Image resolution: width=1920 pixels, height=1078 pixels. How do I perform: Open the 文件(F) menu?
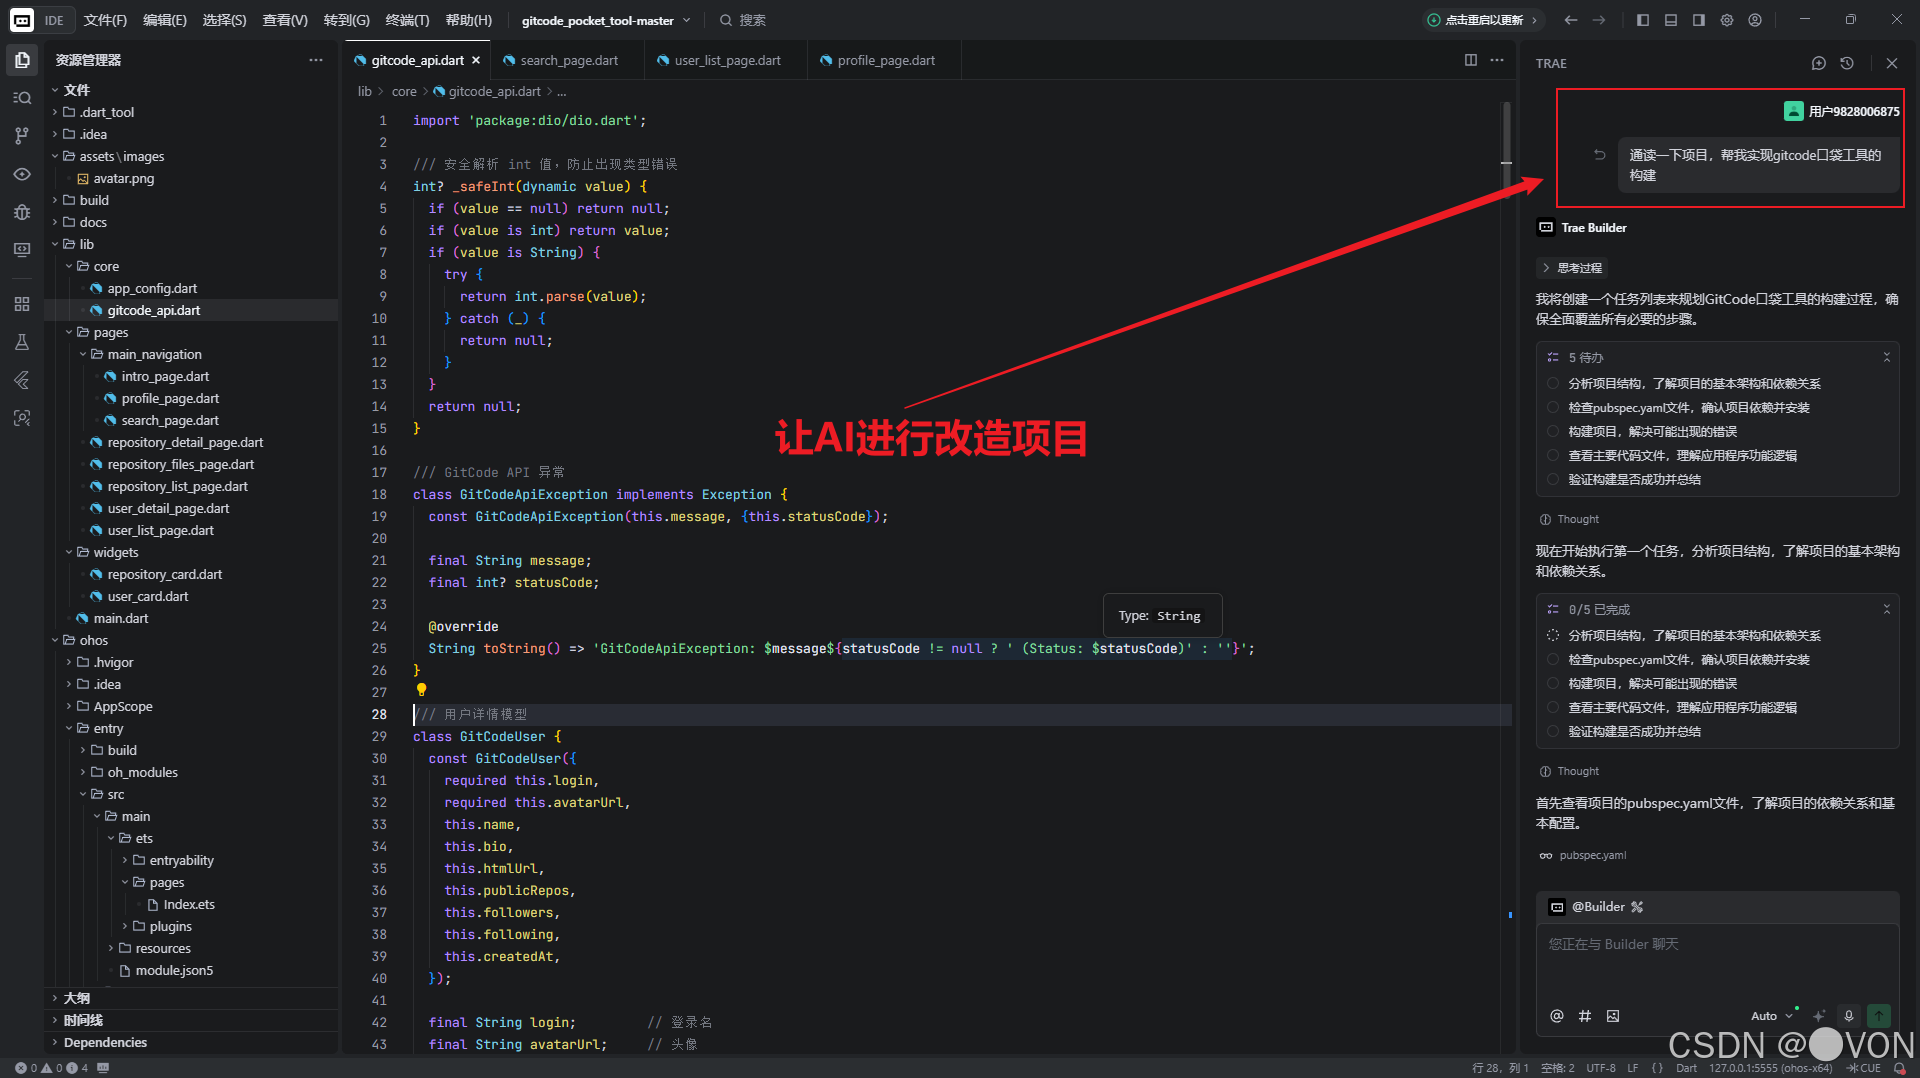tap(105, 20)
